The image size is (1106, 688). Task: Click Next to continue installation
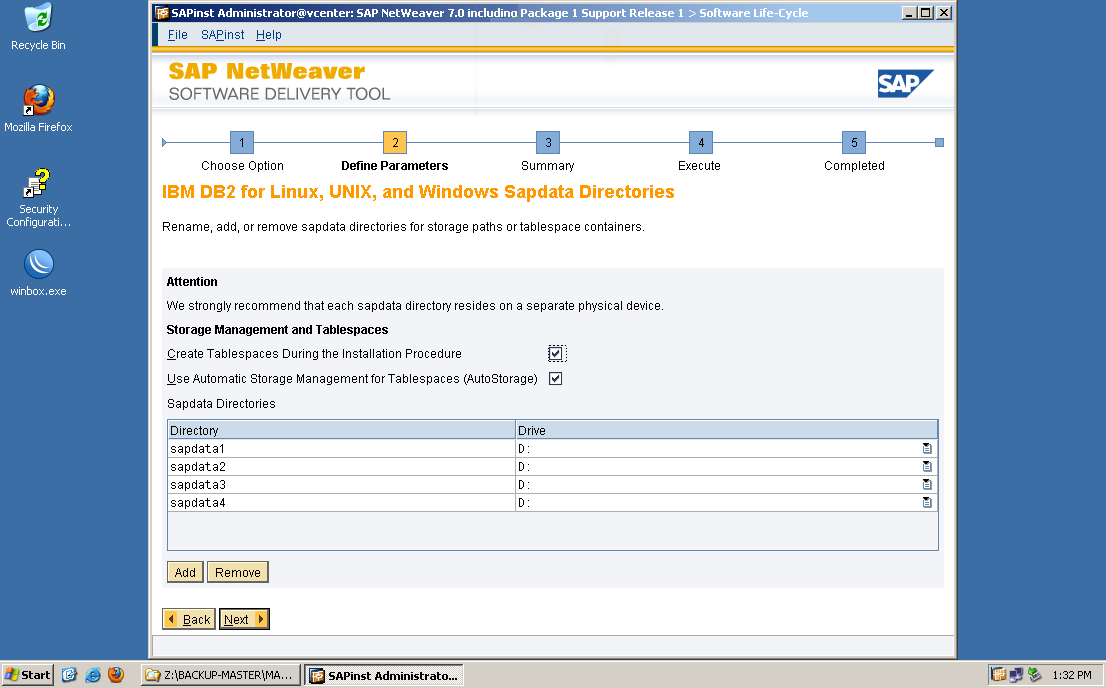(x=244, y=619)
